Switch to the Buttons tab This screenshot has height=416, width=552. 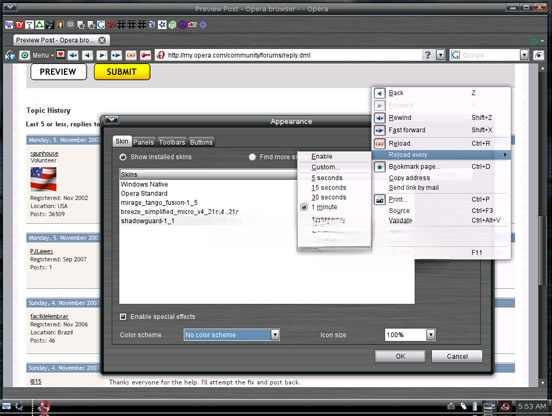pyautogui.click(x=201, y=142)
